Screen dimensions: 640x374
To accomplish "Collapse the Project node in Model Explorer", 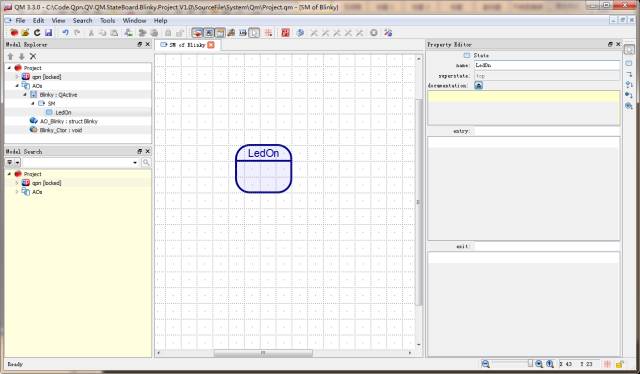I will 9,68.
